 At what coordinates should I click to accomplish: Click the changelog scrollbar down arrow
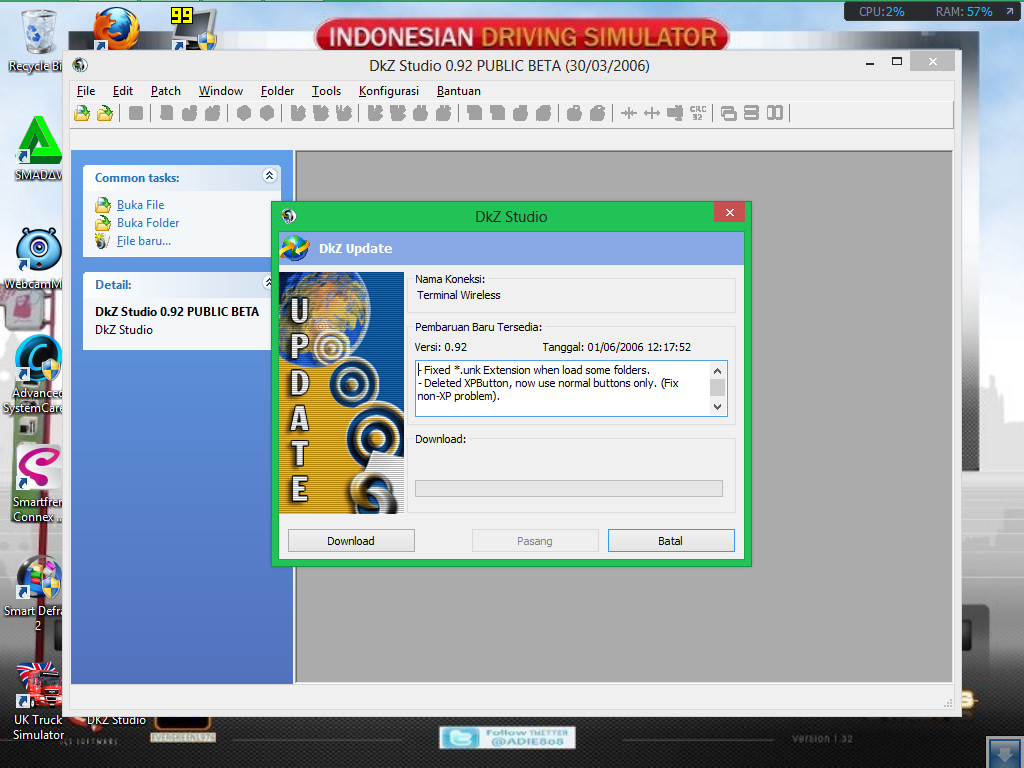[x=717, y=406]
